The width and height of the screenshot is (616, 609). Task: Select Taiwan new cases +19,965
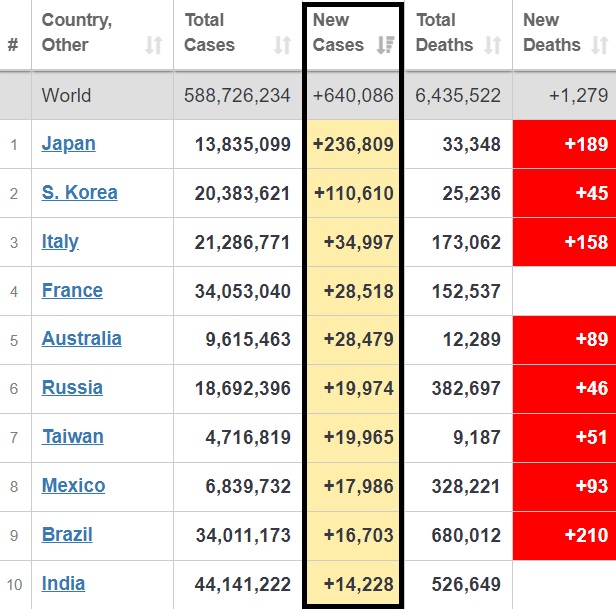[359, 437]
